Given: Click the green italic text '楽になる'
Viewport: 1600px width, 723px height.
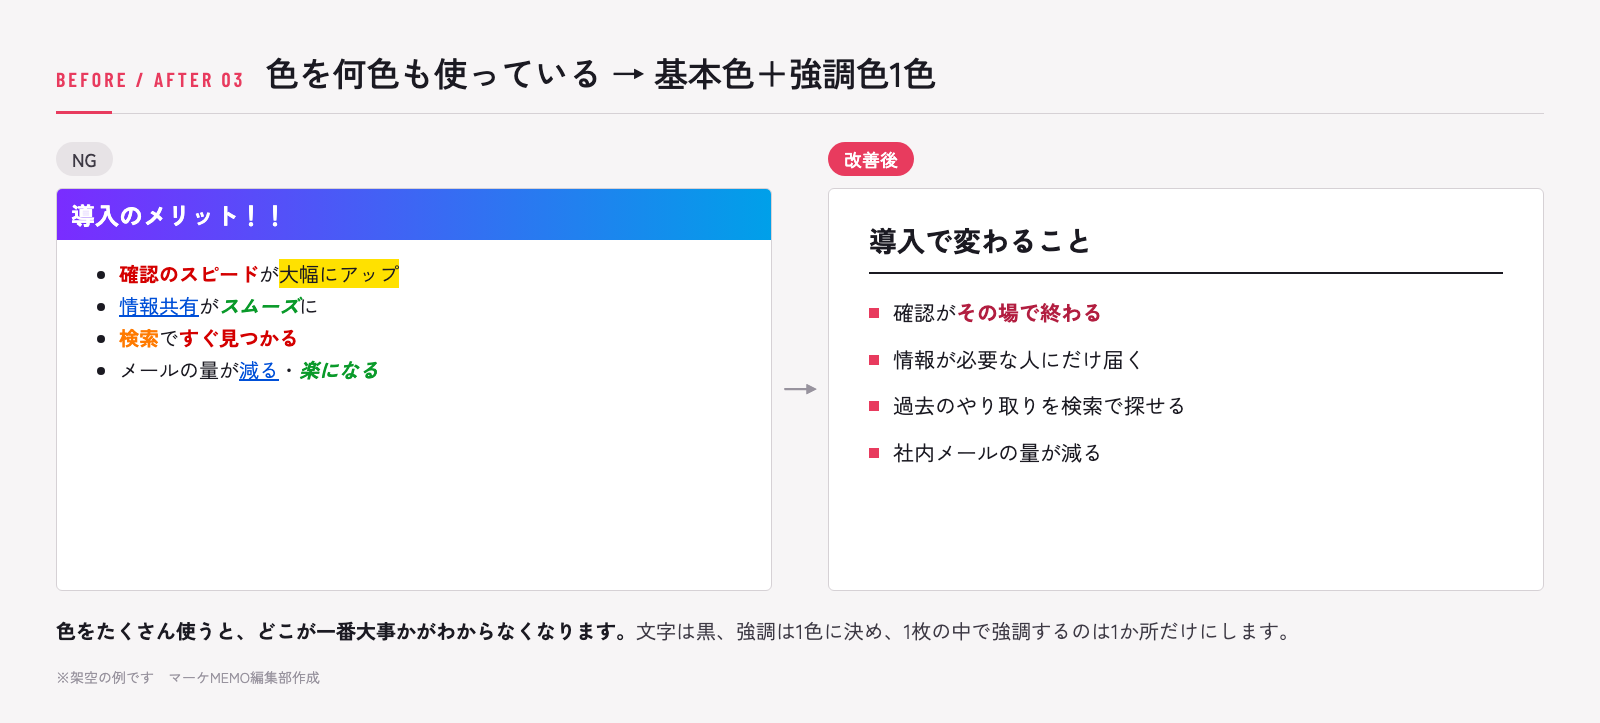Looking at the screenshot, I should (x=340, y=370).
